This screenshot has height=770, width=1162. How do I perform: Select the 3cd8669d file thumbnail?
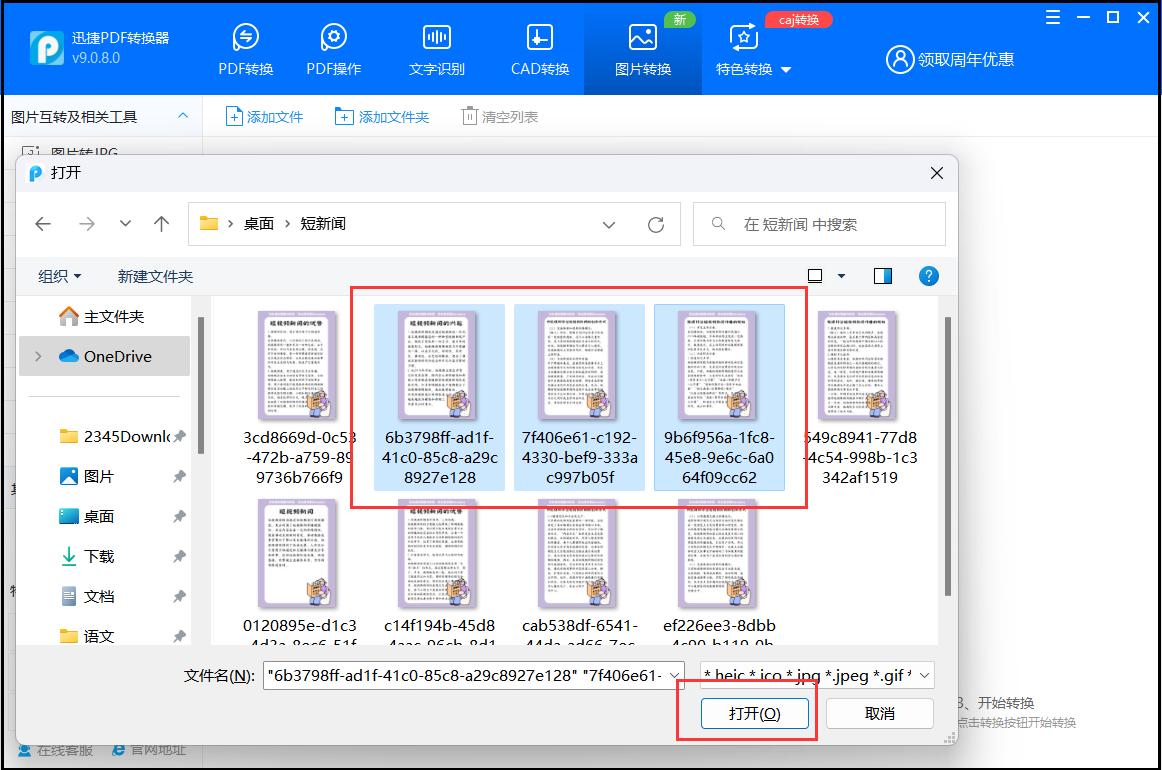pyautogui.click(x=295, y=365)
